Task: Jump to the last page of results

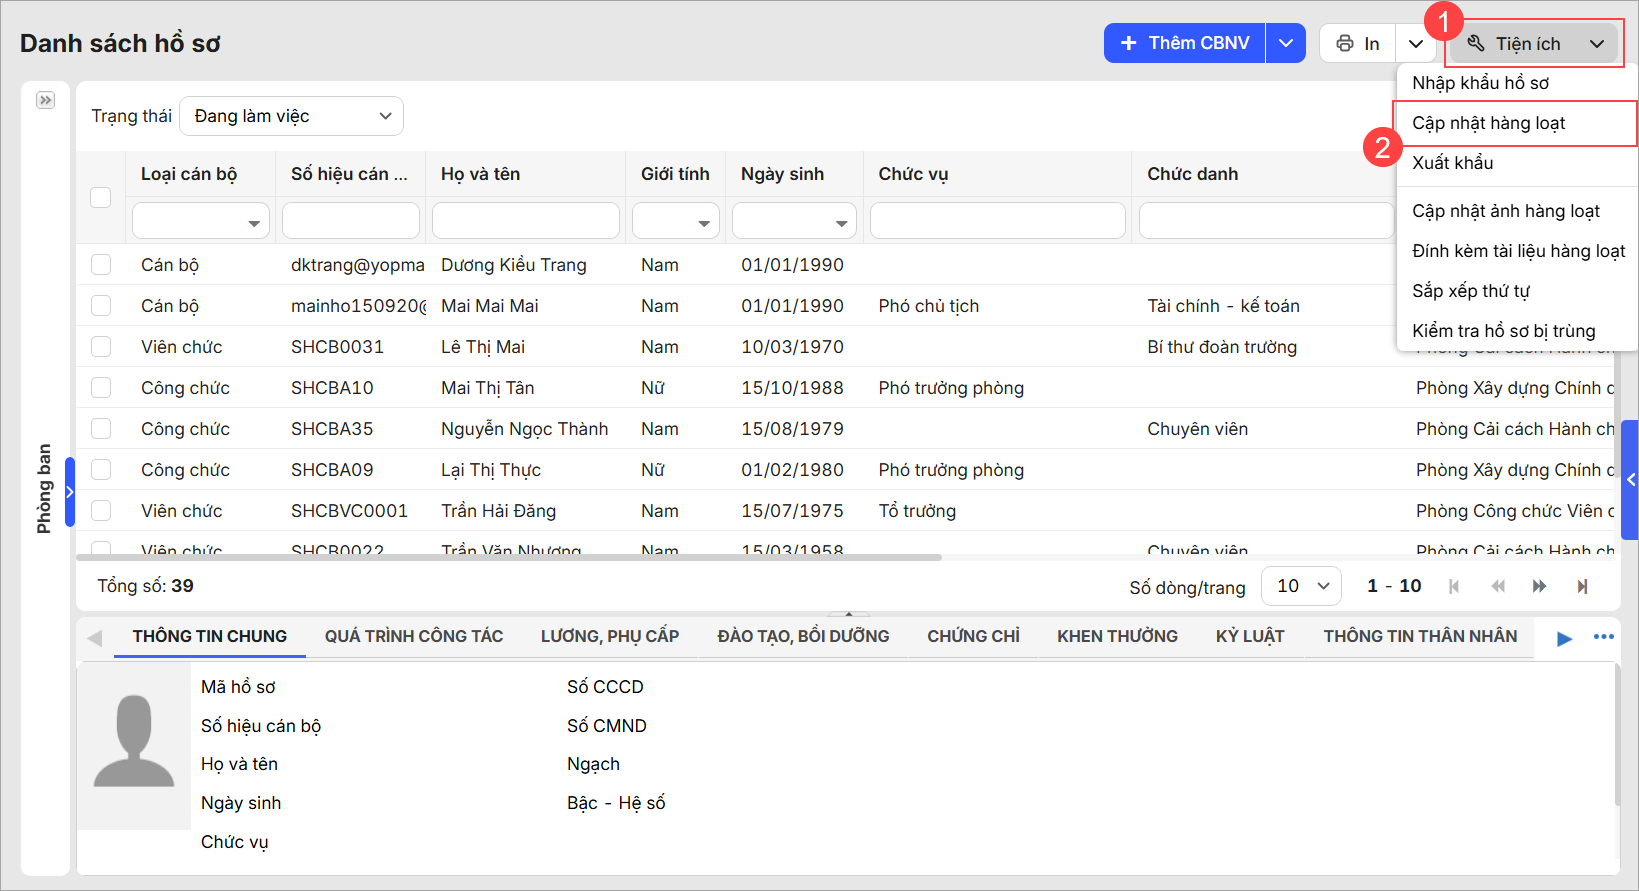Action: pos(1582,587)
